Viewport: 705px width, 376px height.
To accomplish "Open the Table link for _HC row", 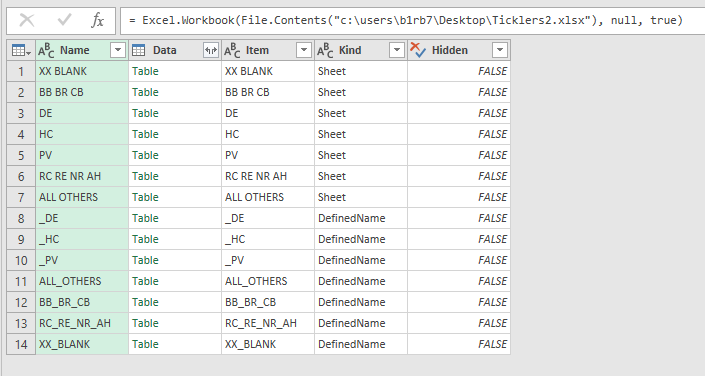I will click(145, 239).
